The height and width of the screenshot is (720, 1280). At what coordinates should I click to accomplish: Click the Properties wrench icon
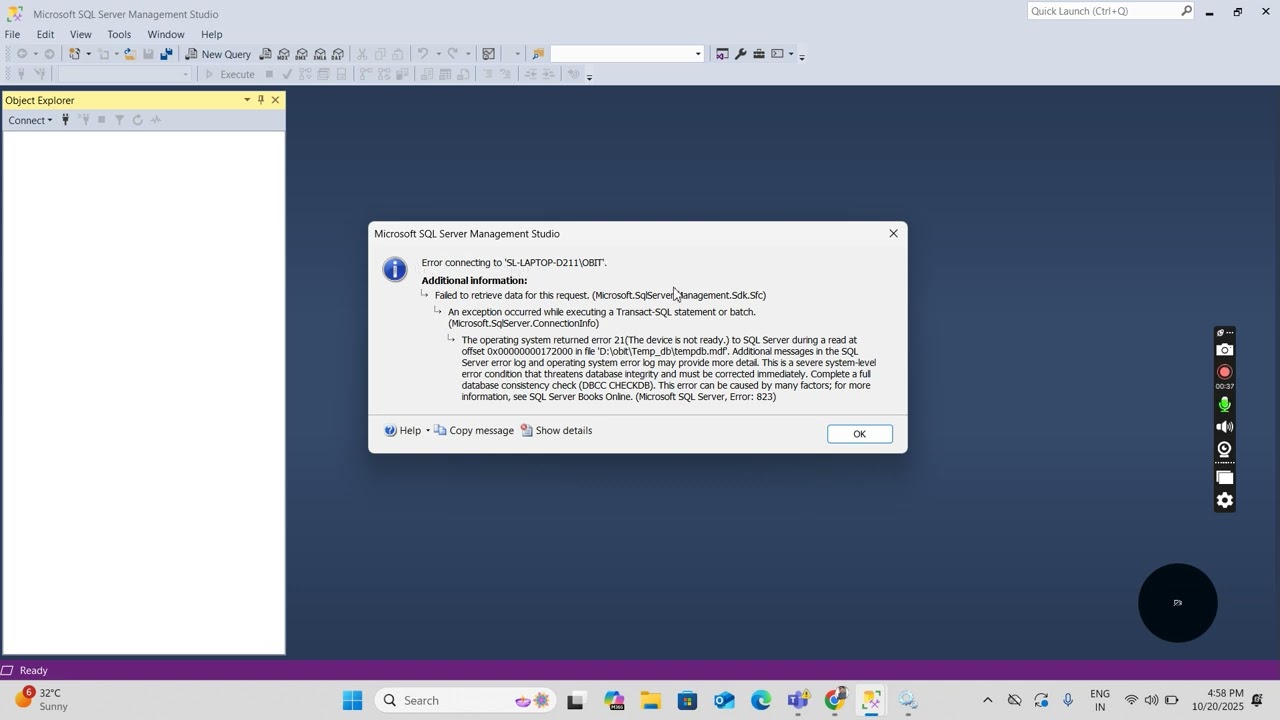(740, 54)
